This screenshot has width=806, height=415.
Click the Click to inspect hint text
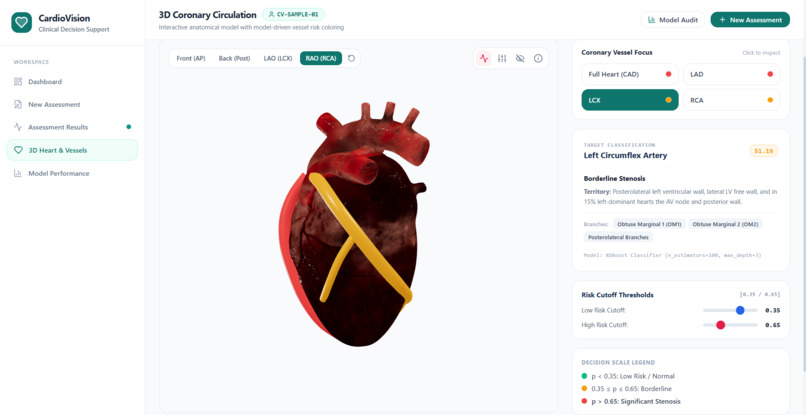tap(761, 53)
